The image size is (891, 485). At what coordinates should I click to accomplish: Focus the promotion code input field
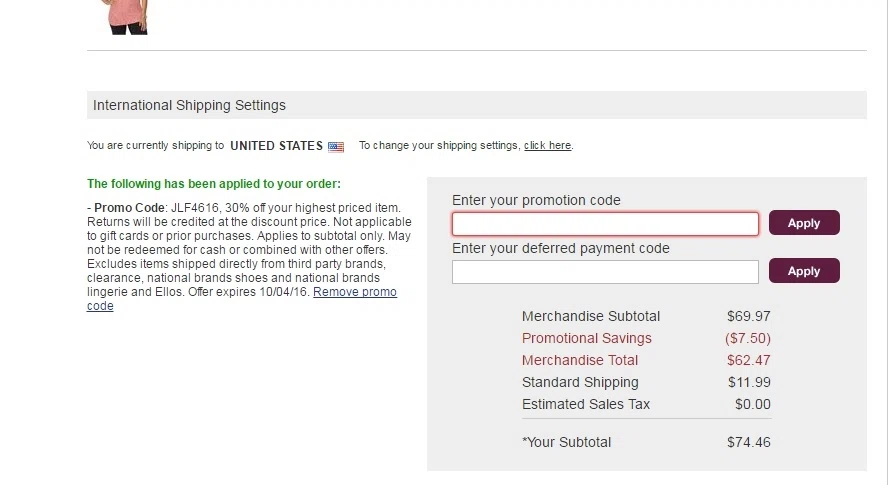coord(605,224)
